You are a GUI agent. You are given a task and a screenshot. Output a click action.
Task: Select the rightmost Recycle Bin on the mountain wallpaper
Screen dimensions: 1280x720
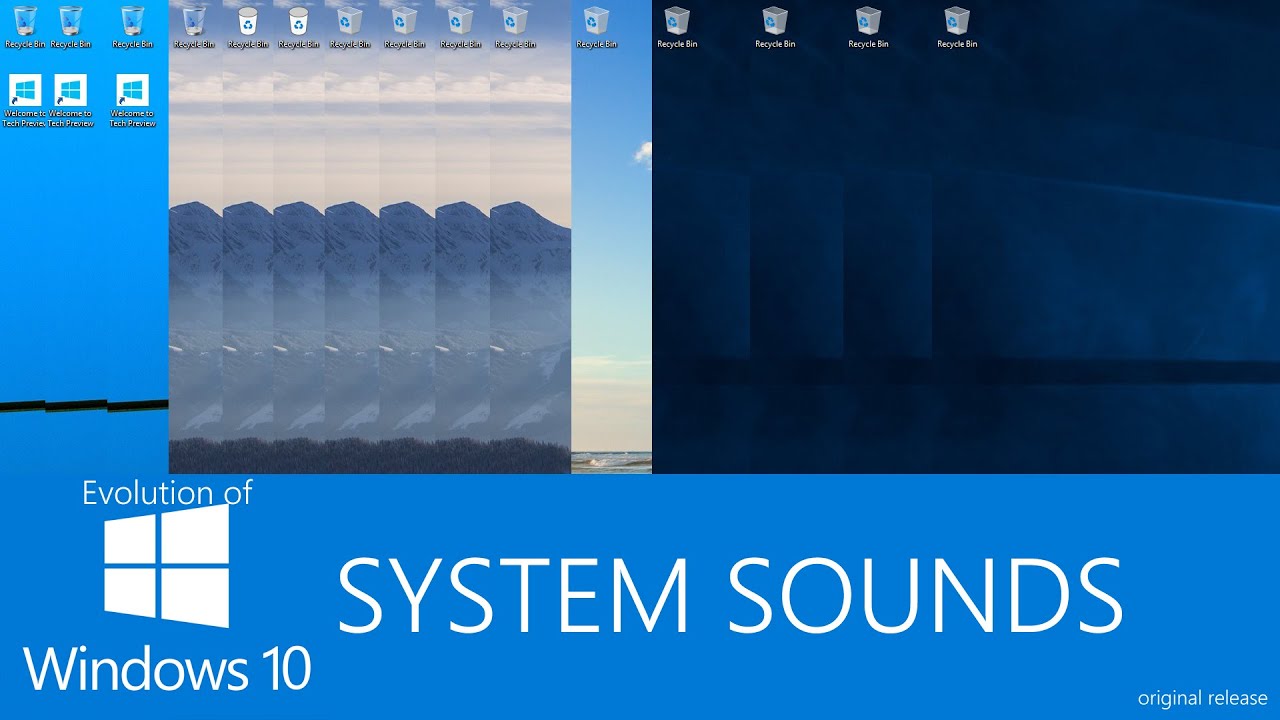(x=514, y=27)
